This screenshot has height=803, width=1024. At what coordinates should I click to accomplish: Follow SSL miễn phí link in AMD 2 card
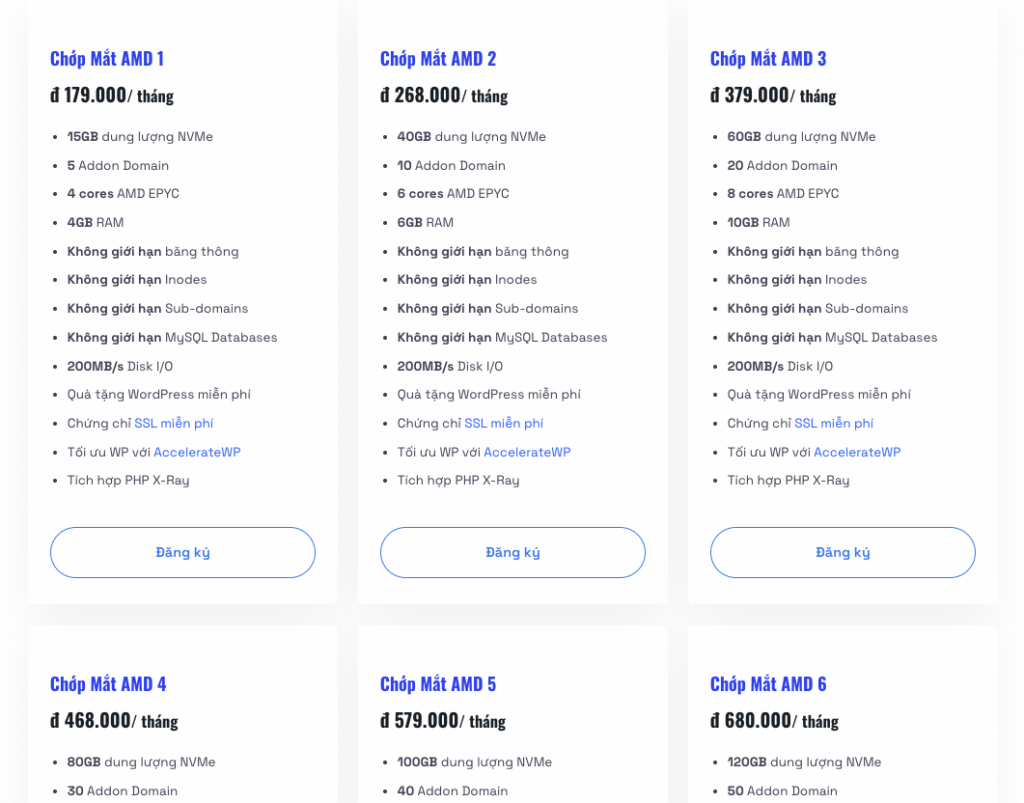point(504,423)
